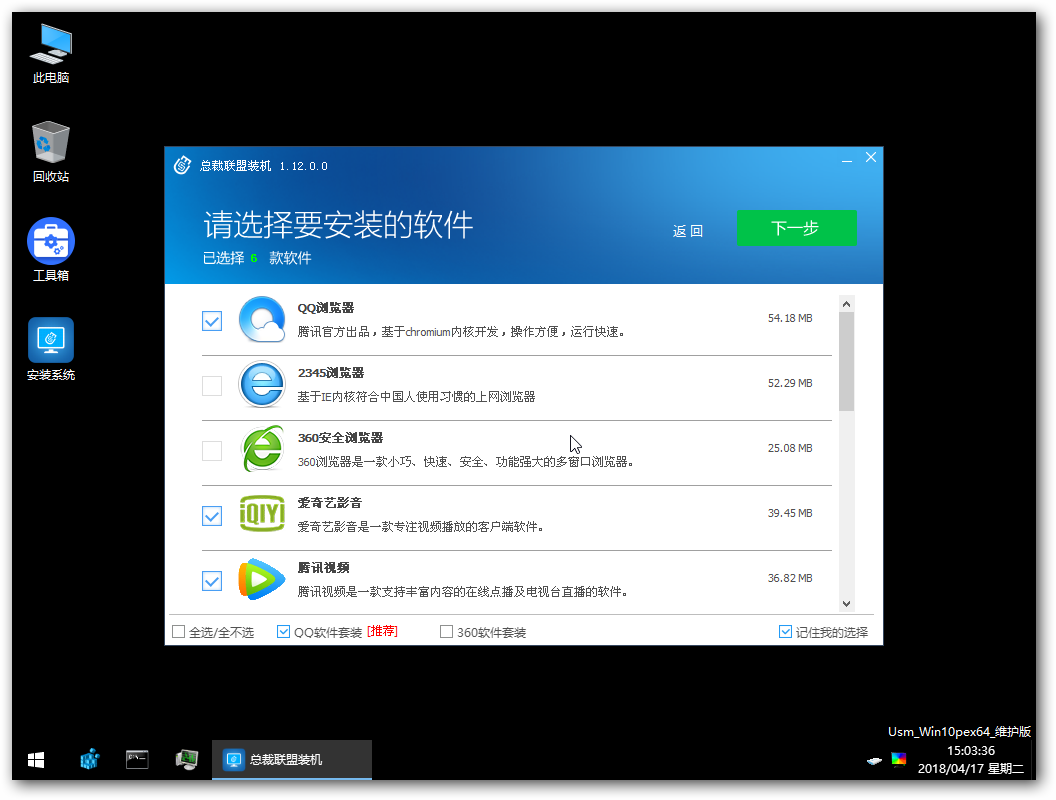Click the 360安全浏览器 title text
The width and height of the screenshot is (1056, 800).
click(340, 438)
